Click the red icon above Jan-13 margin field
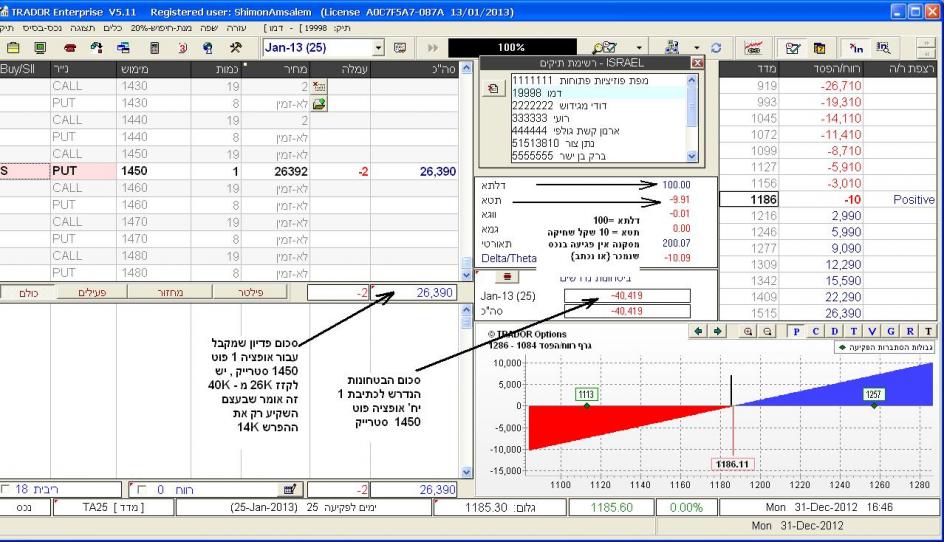944x542 pixels. pyautogui.click(x=507, y=276)
